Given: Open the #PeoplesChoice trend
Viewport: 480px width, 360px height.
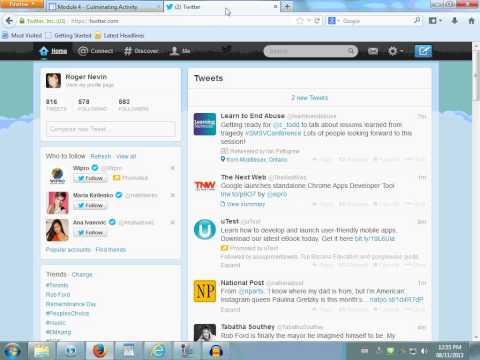Looking at the screenshot, I should pyautogui.click(x=67, y=313).
